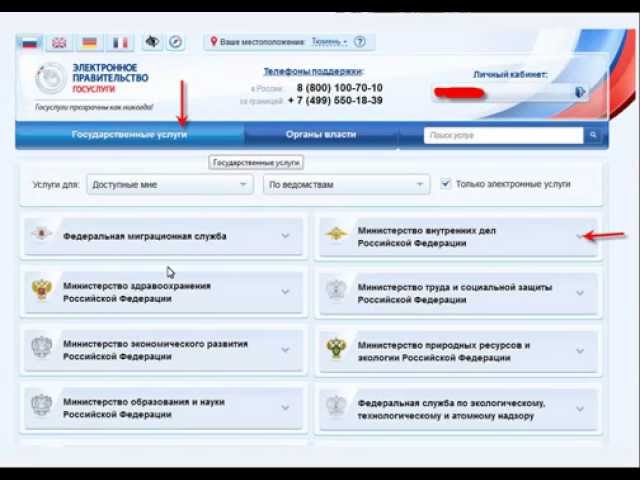Toggle 'Только электронные услуги' checkbox
Image resolution: width=640 pixels, height=480 pixels.
click(x=446, y=184)
